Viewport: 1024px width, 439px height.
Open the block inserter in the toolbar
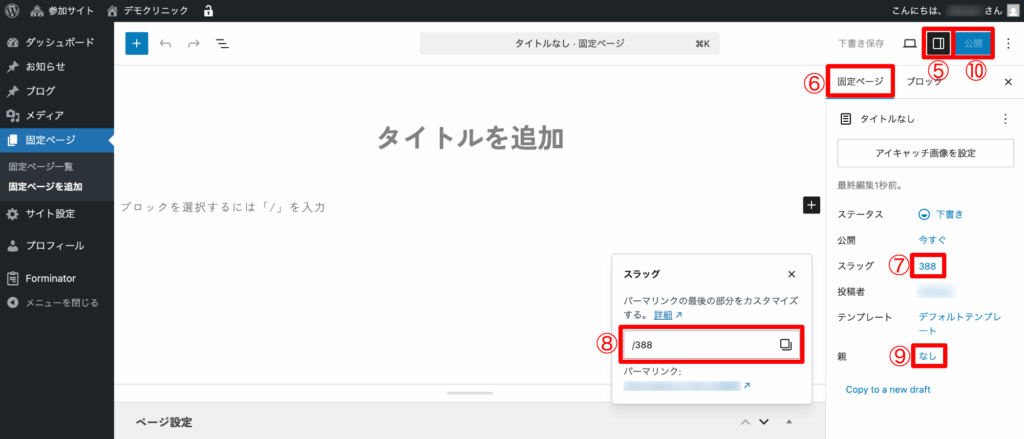coord(137,44)
